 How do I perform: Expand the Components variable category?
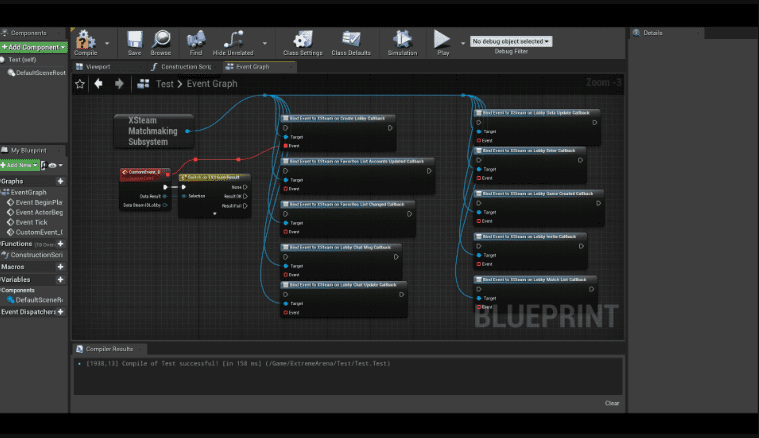click(x=18, y=290)
